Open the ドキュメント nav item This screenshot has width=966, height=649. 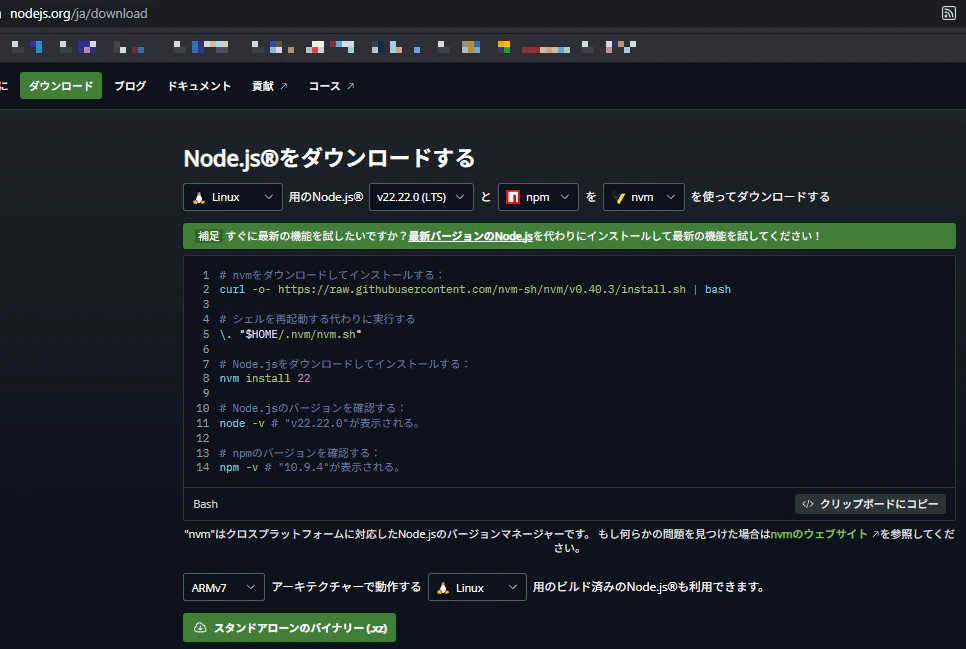[x=199, y=86]
